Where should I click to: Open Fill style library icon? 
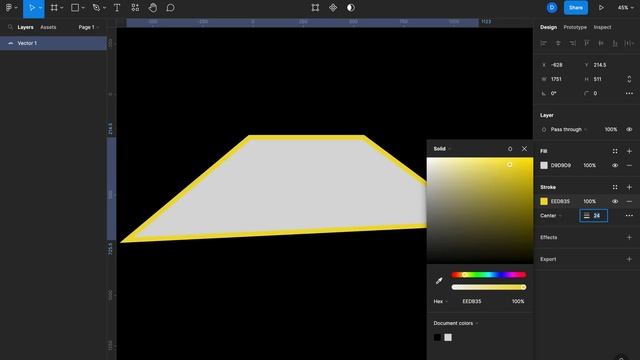pos(615,151)
